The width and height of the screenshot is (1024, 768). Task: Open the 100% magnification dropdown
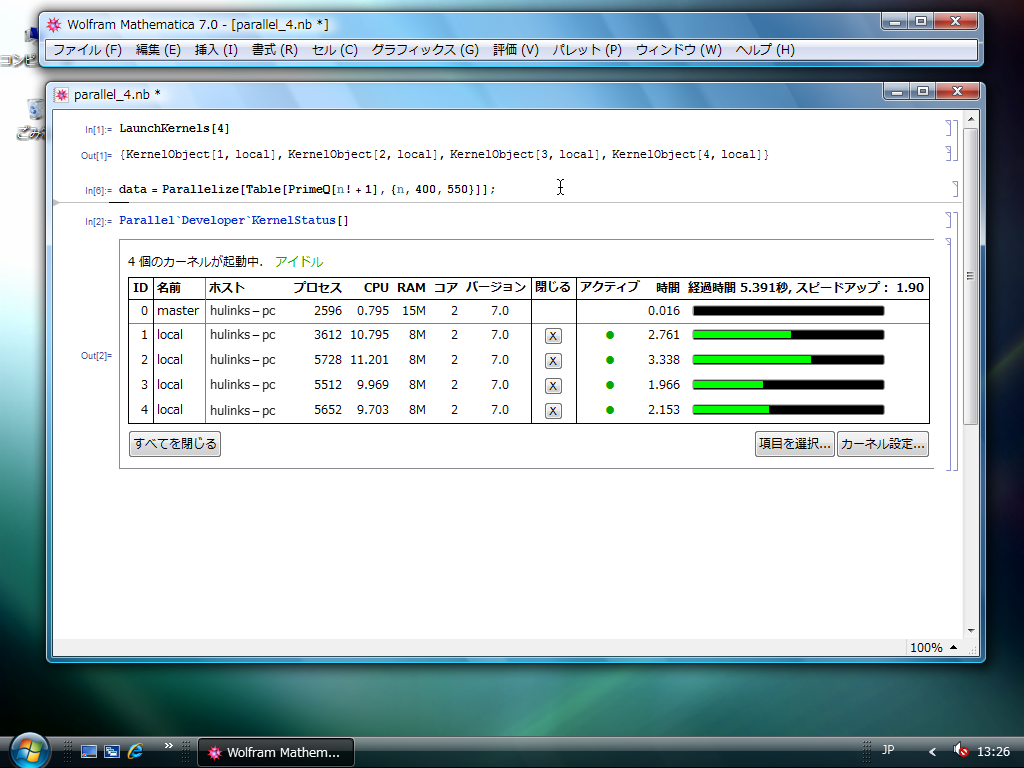pos(935,647)
